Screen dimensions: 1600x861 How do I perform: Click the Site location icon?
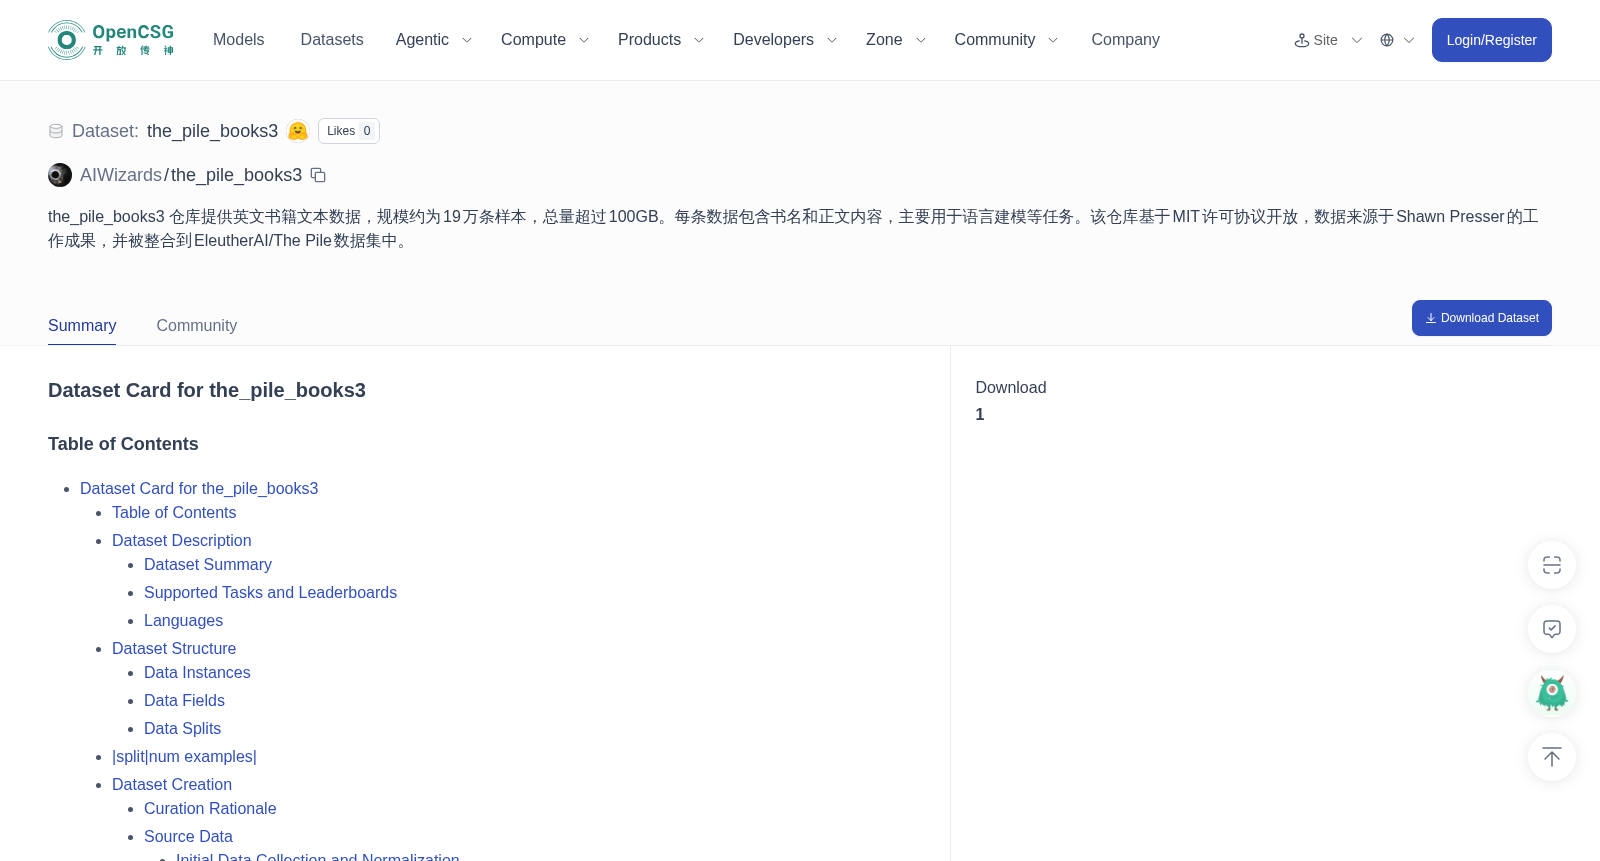coord(1302,40)
